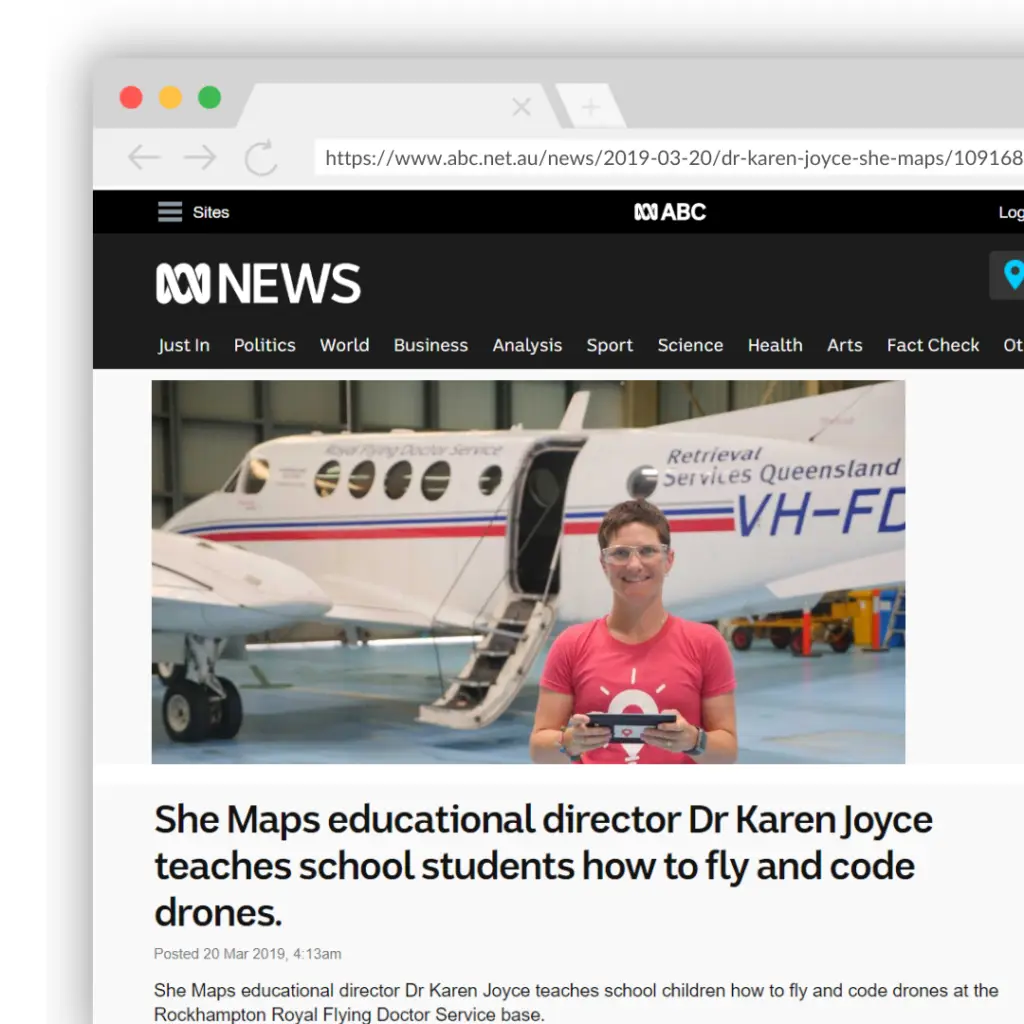The image size is (1024, 1024).
Task: Click the Posted 20 Mar 2019 timestamp
Action: point(248,954)
